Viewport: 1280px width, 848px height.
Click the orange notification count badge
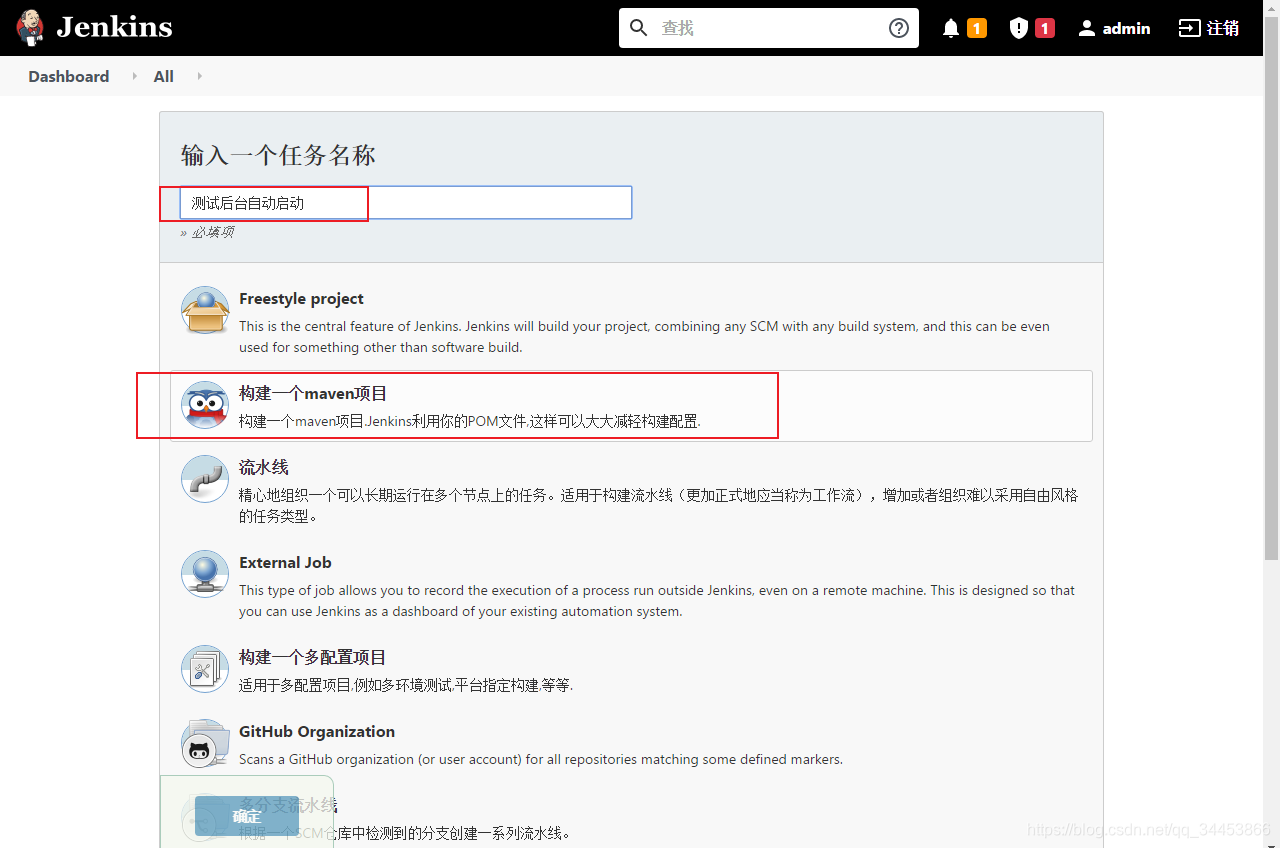click(977, 28)
